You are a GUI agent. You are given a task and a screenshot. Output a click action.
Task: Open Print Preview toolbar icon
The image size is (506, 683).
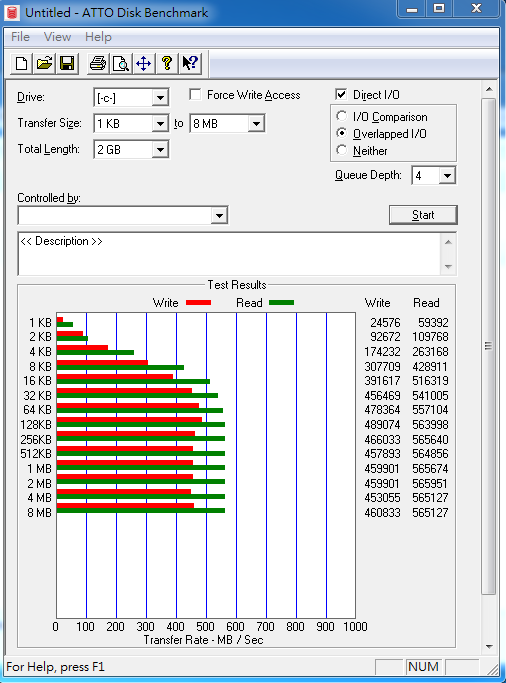121,64
